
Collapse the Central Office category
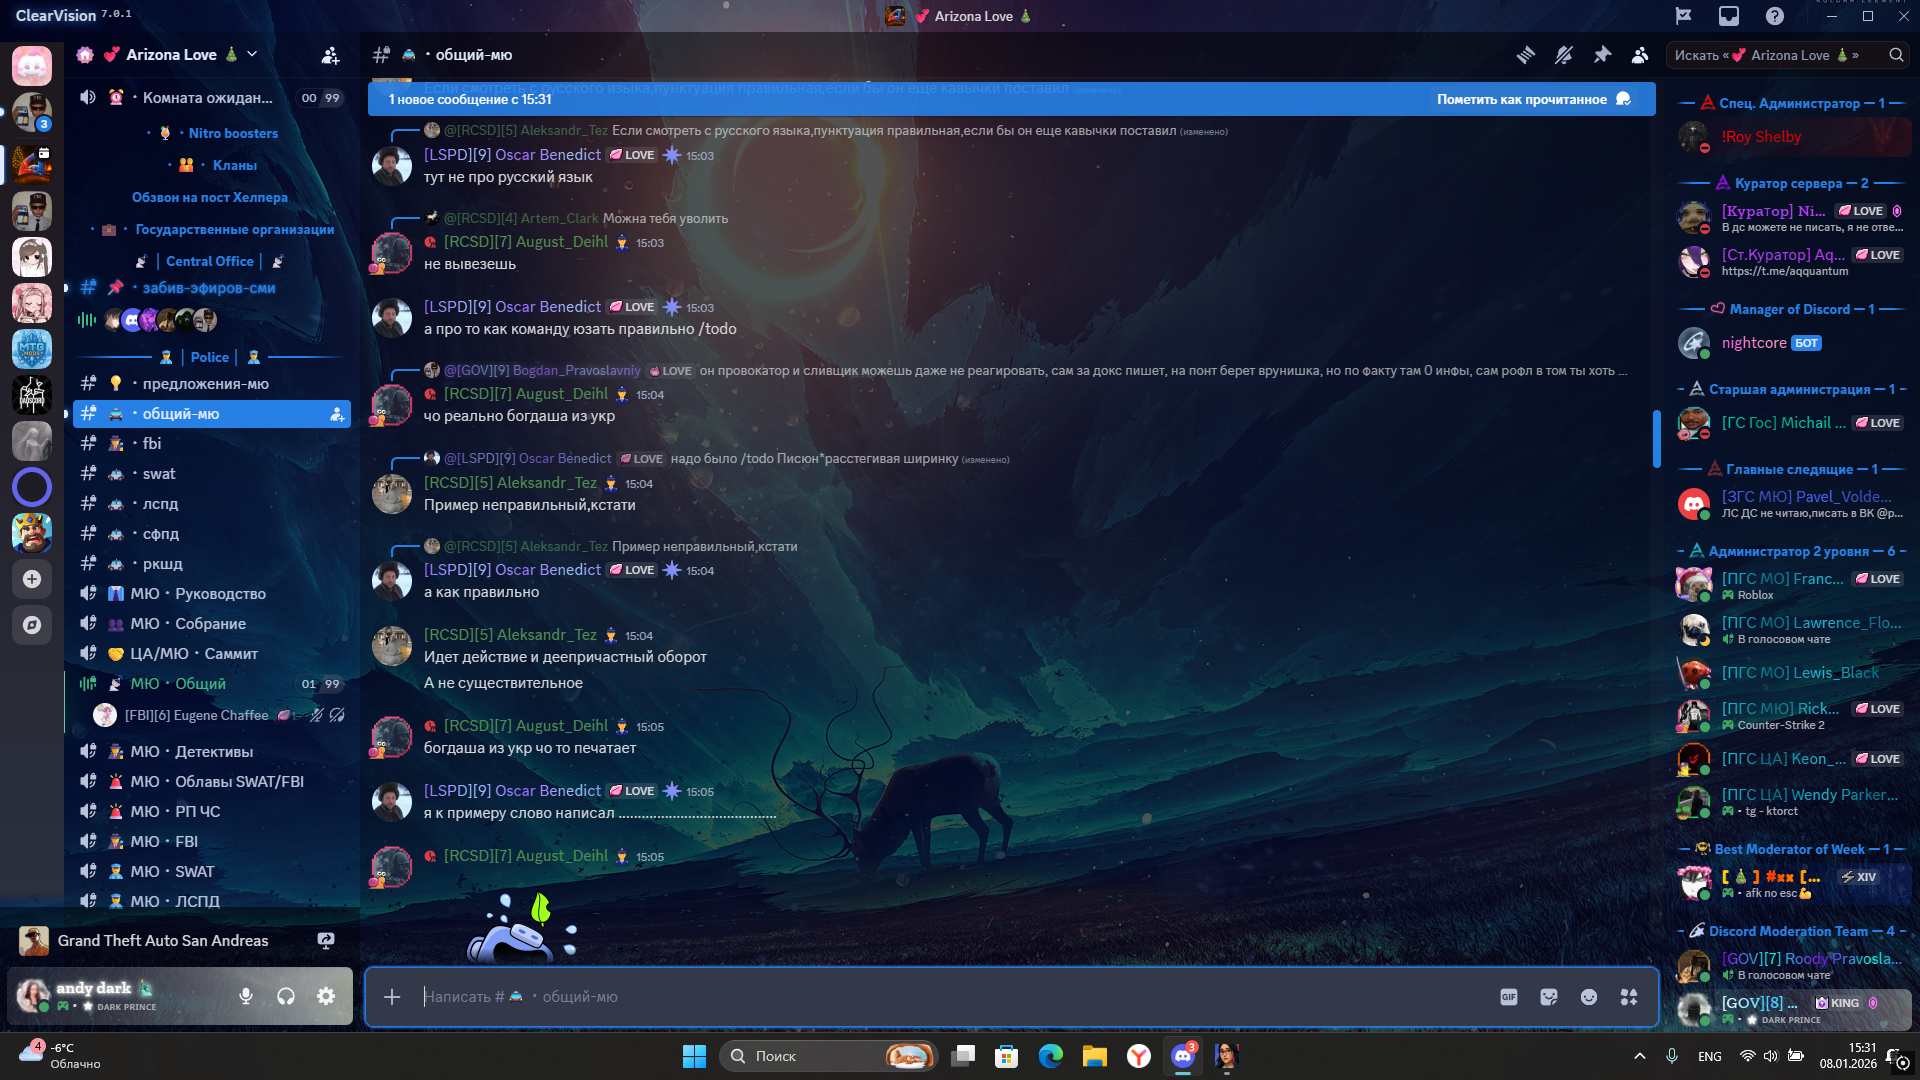click(210, 261)
